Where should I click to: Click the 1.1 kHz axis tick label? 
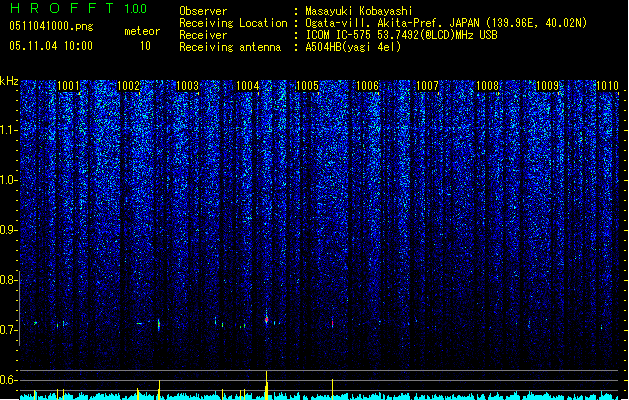(9, 130)
